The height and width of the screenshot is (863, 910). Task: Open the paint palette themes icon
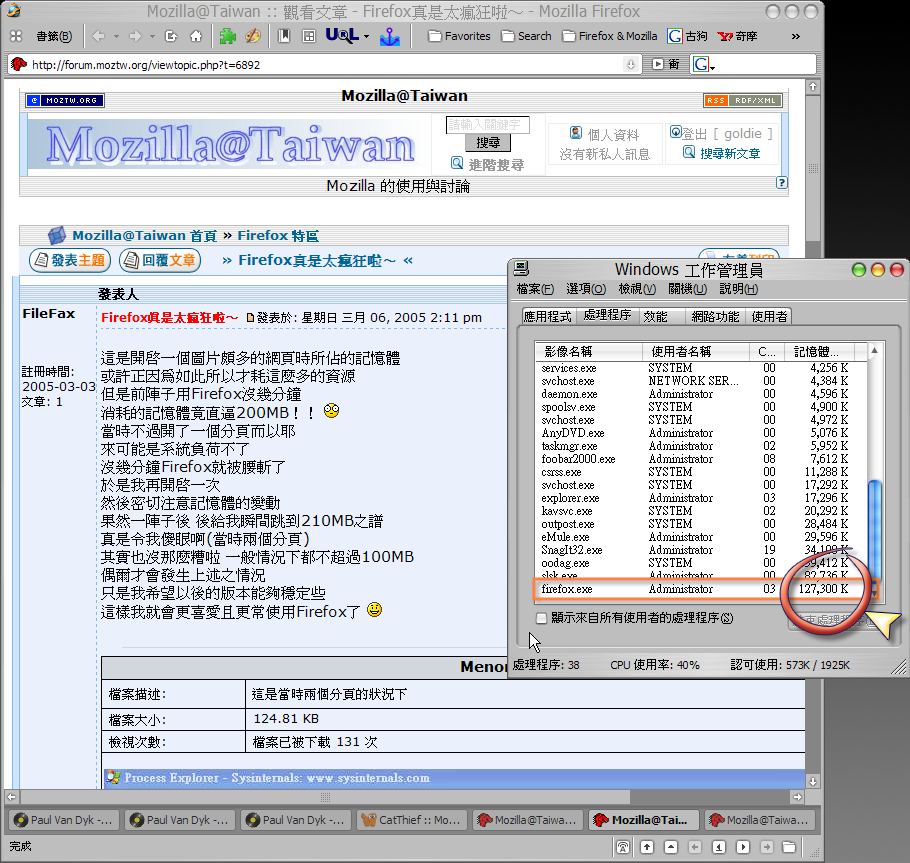click(x=252, y=37)
